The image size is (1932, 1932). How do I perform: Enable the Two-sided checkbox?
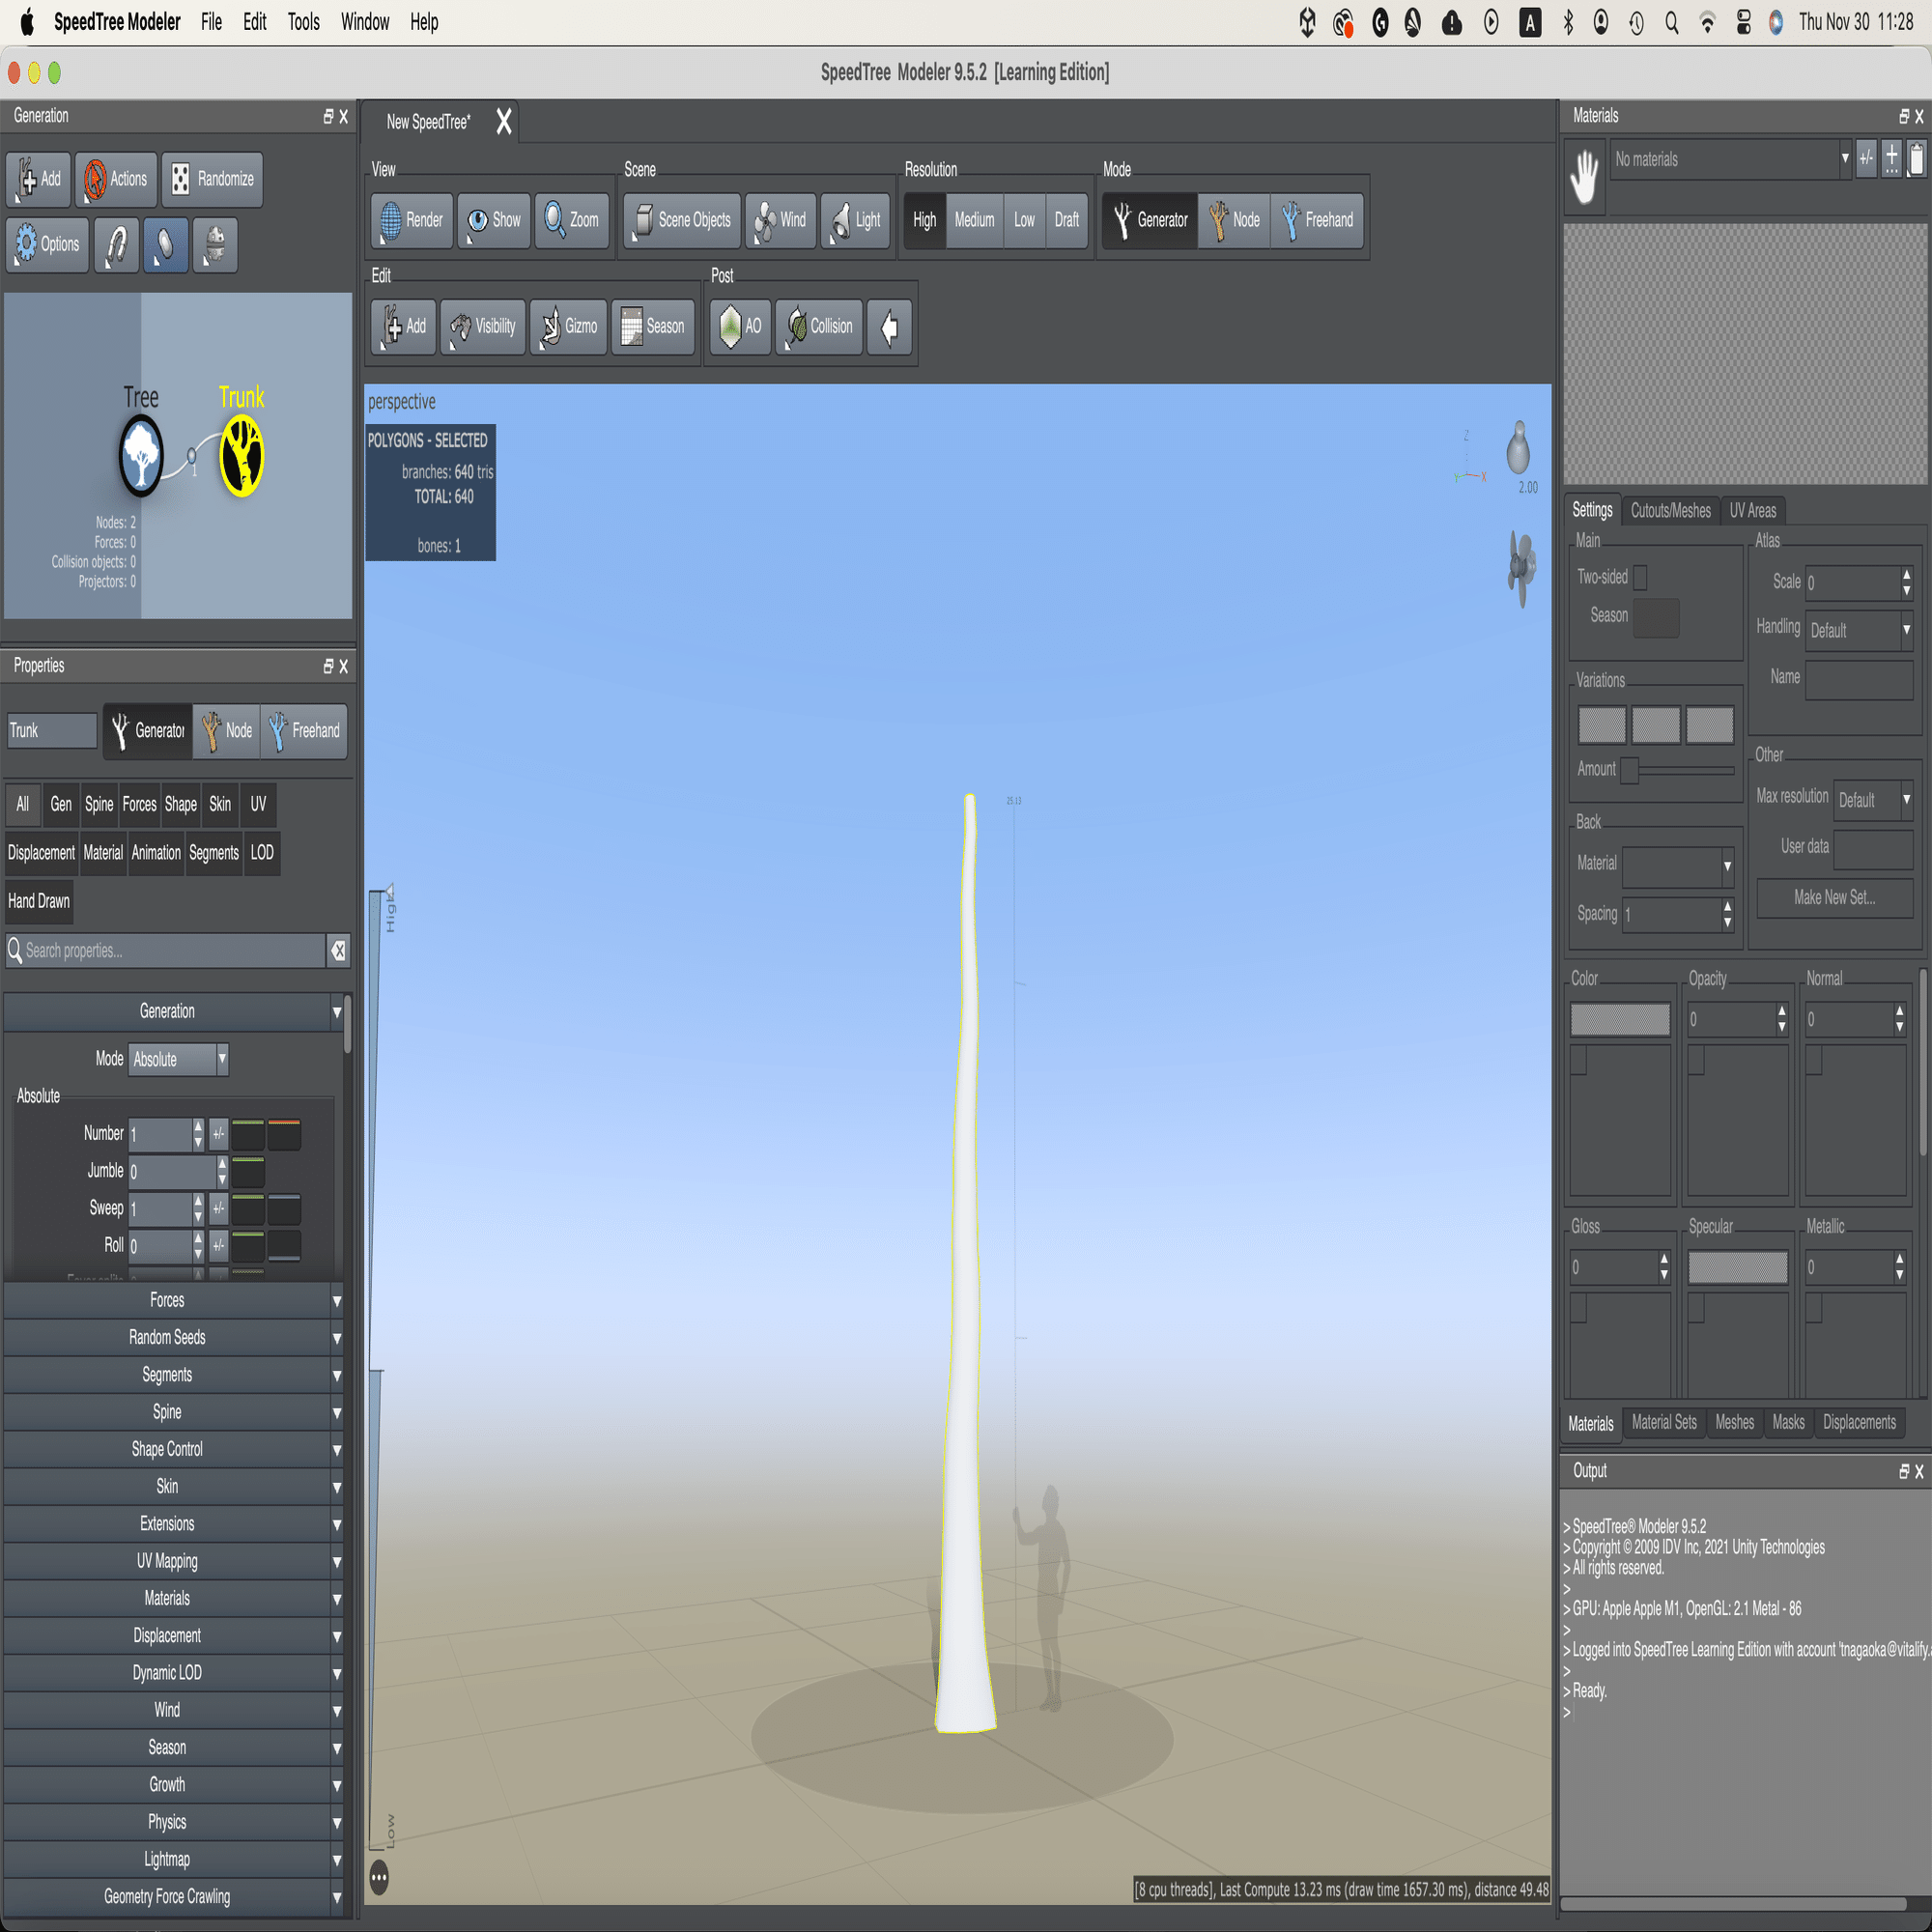1640,577
